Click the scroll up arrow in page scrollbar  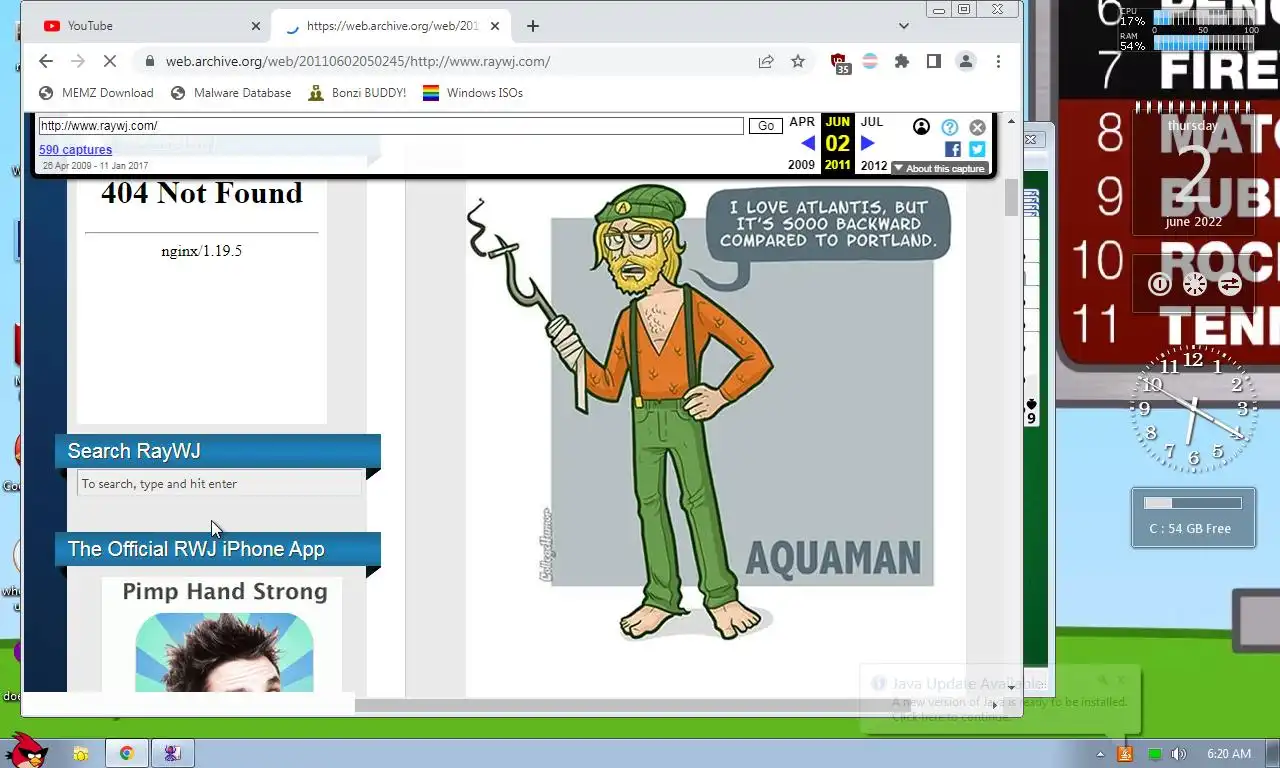pos(1011,121)
